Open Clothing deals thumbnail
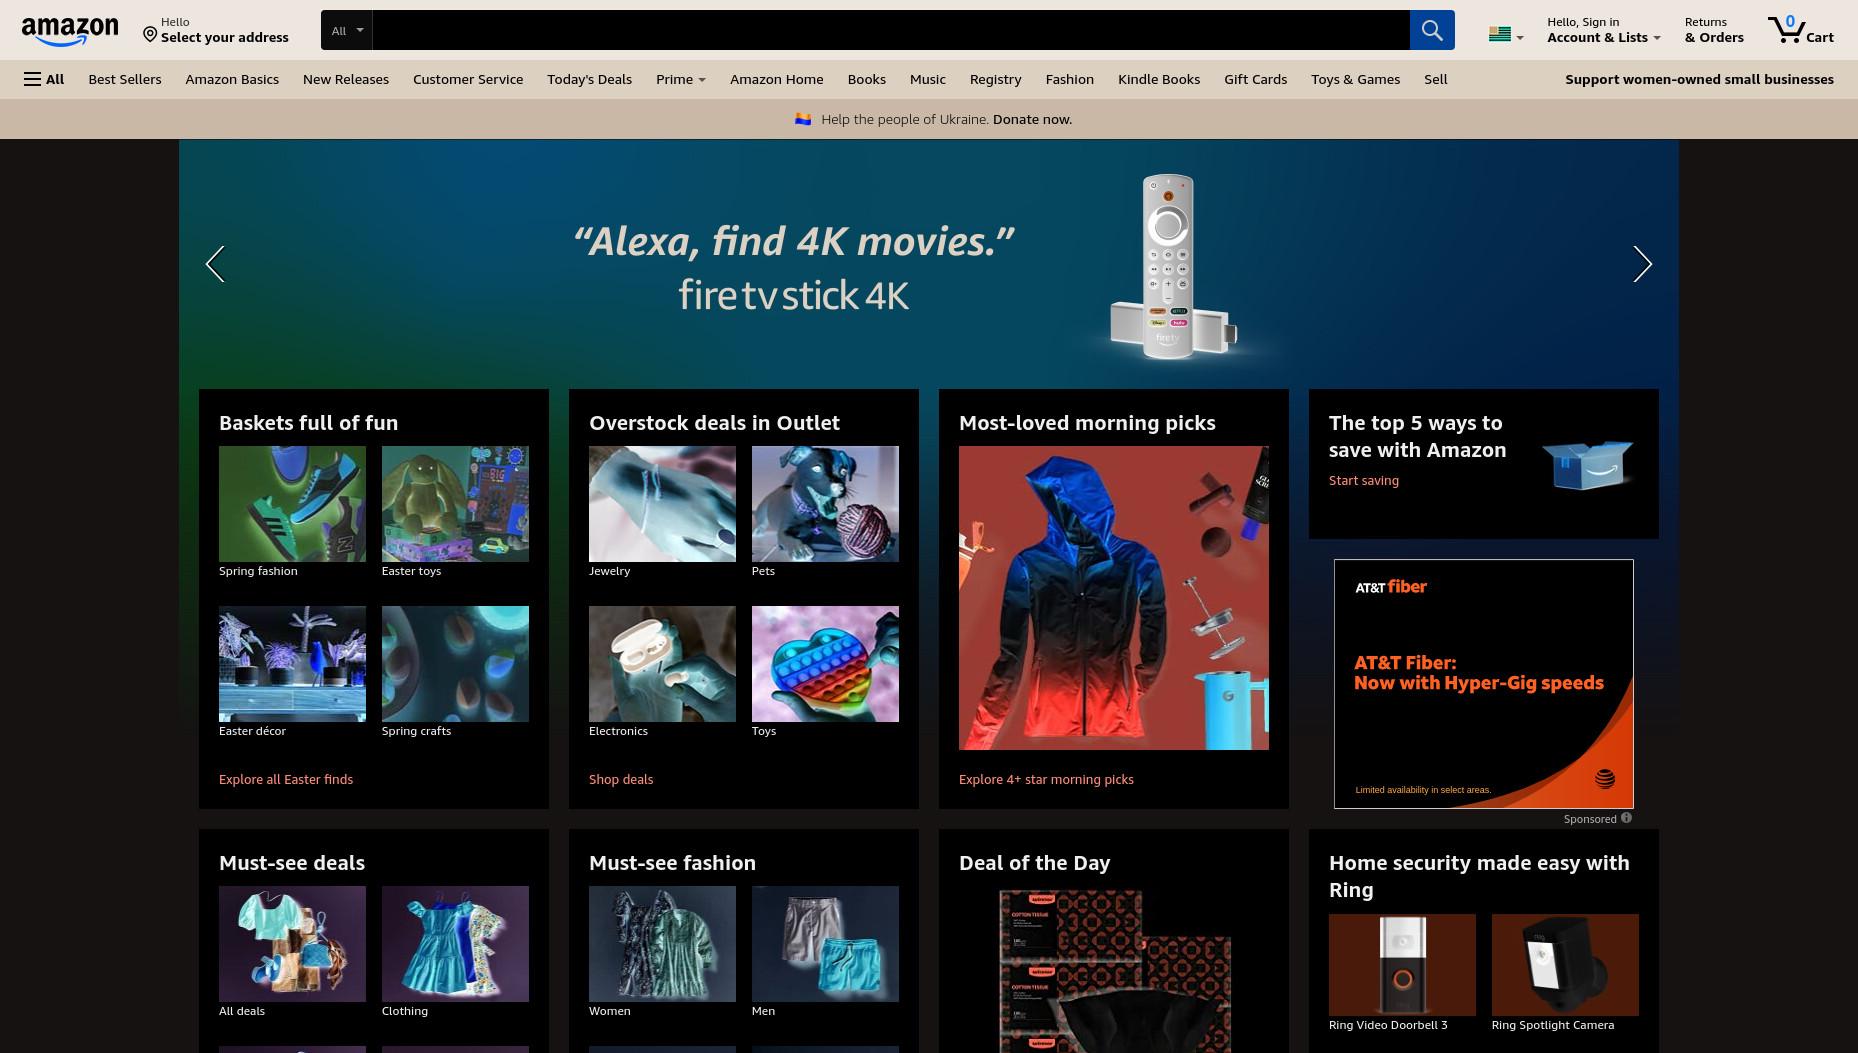Image resolution: width=1858 pixels, height=1053 pixels. 455,944
